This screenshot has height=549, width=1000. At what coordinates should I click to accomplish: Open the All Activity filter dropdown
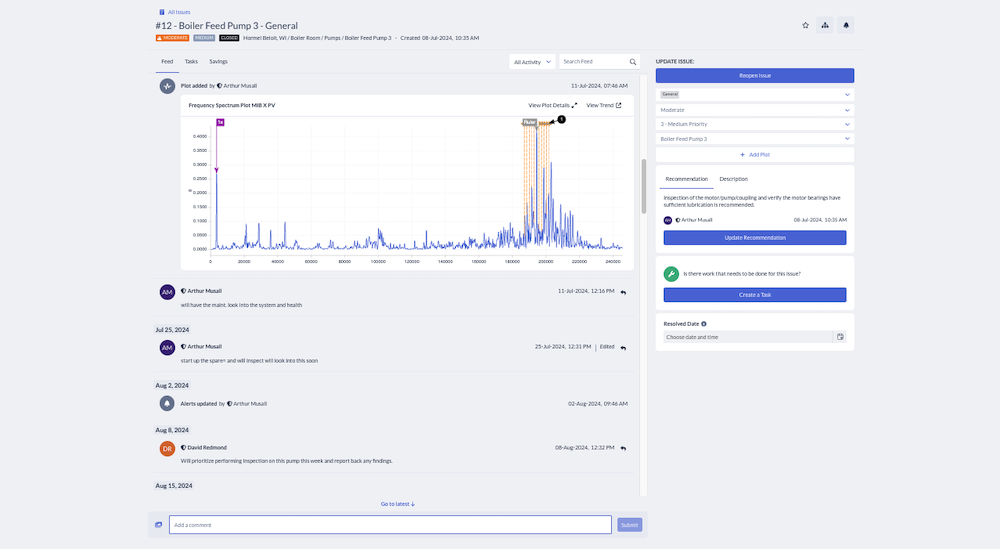pyautogui.click(x=531, y=62)
